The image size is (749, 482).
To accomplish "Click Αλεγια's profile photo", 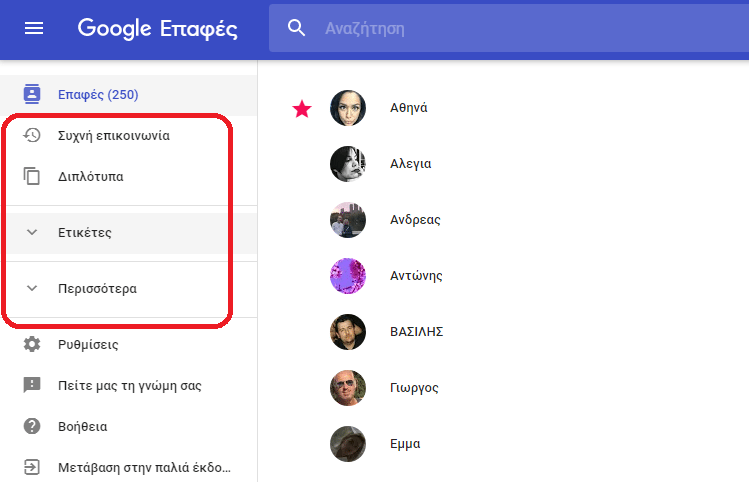I will click(348, 164).
